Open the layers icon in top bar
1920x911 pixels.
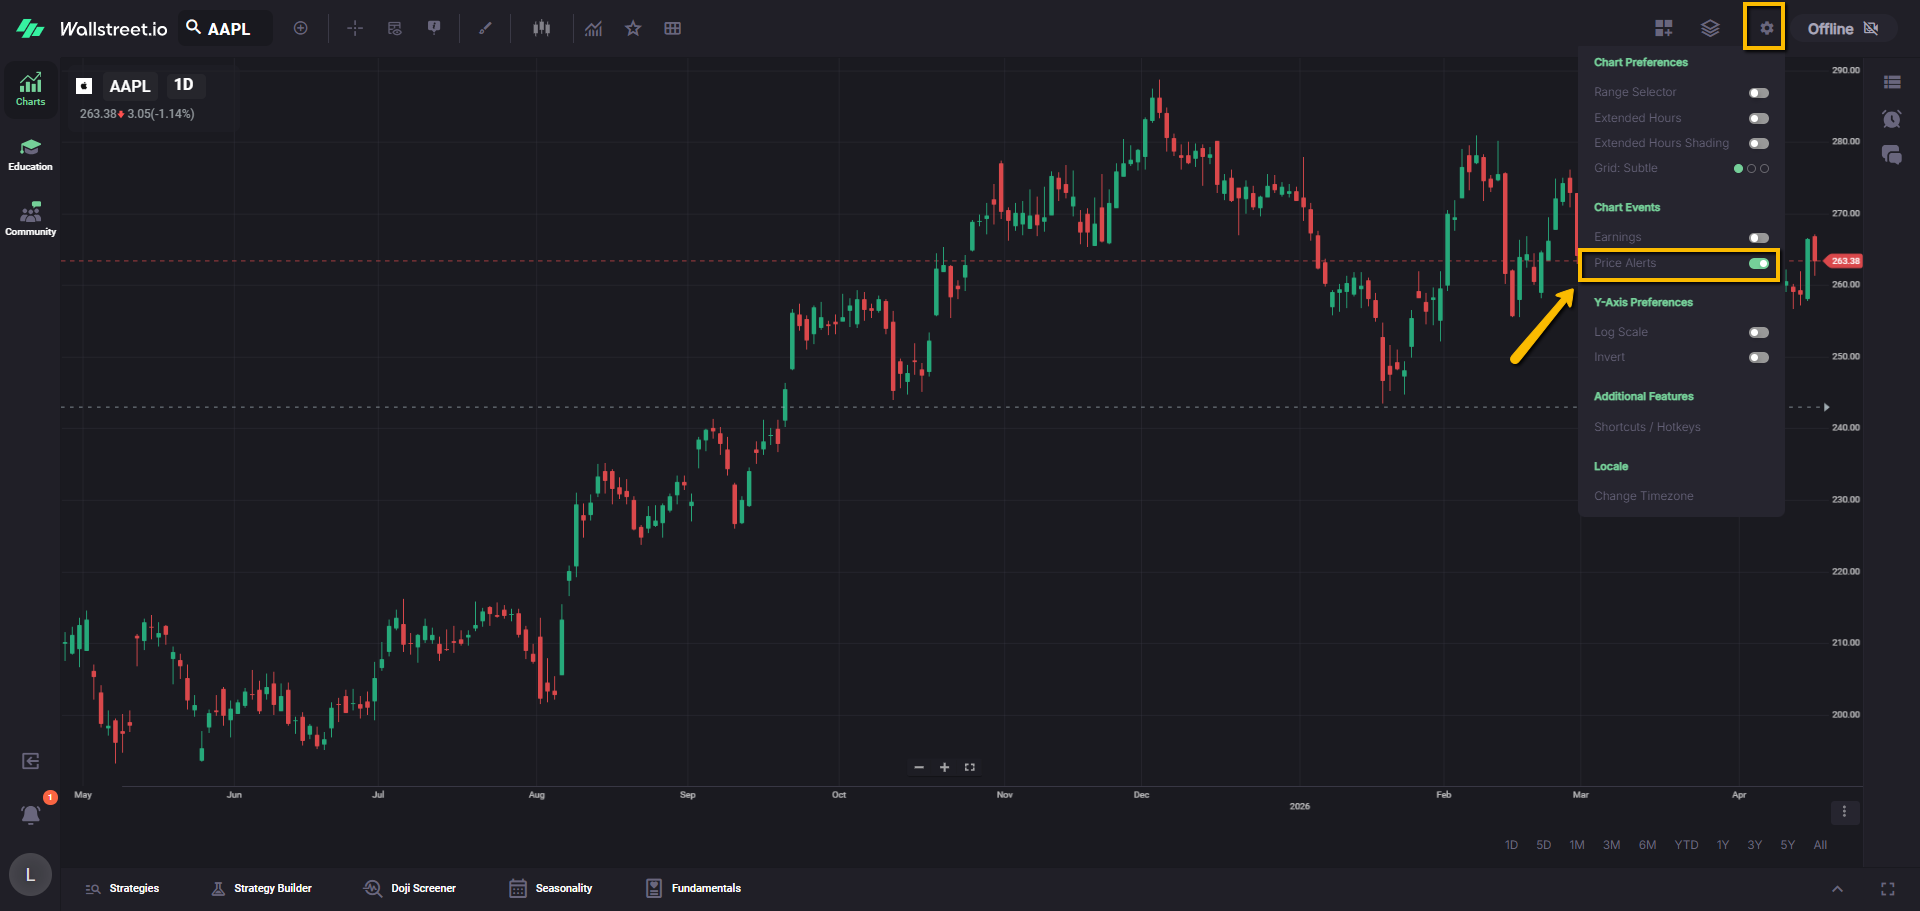[x=1710, y=28]
